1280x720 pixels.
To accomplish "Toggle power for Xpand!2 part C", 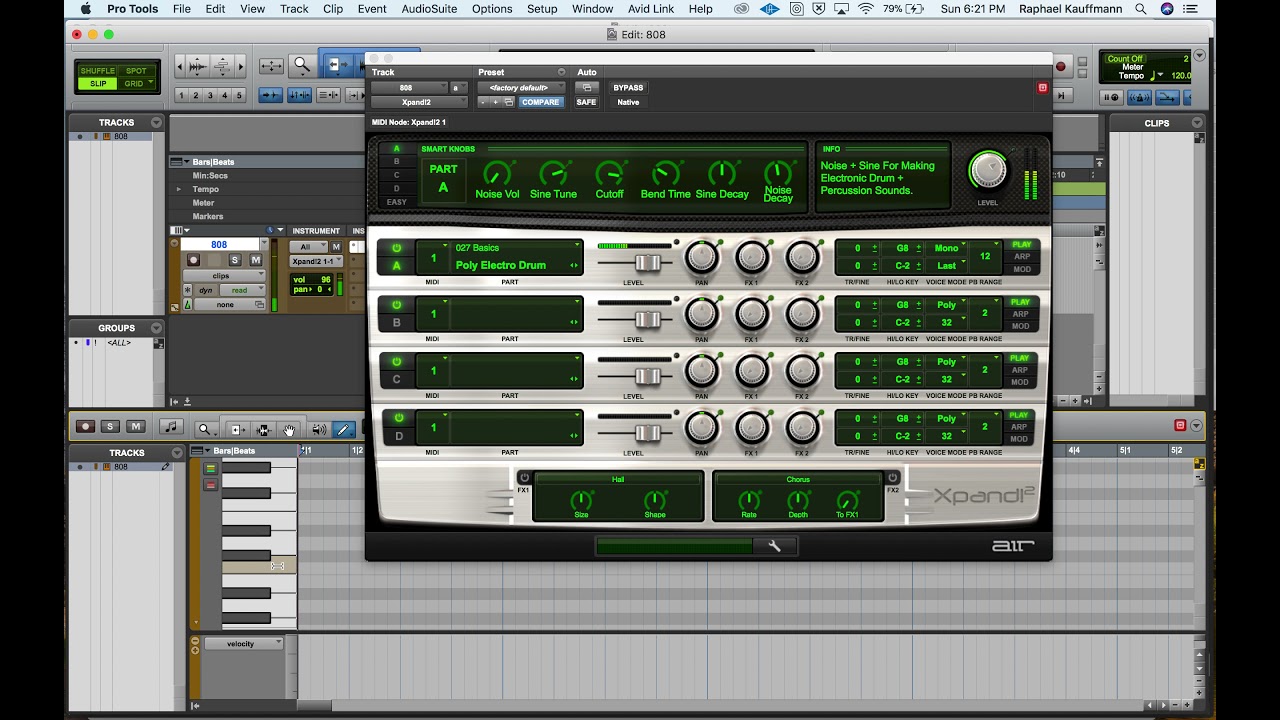I will click(x=396, y=361).
